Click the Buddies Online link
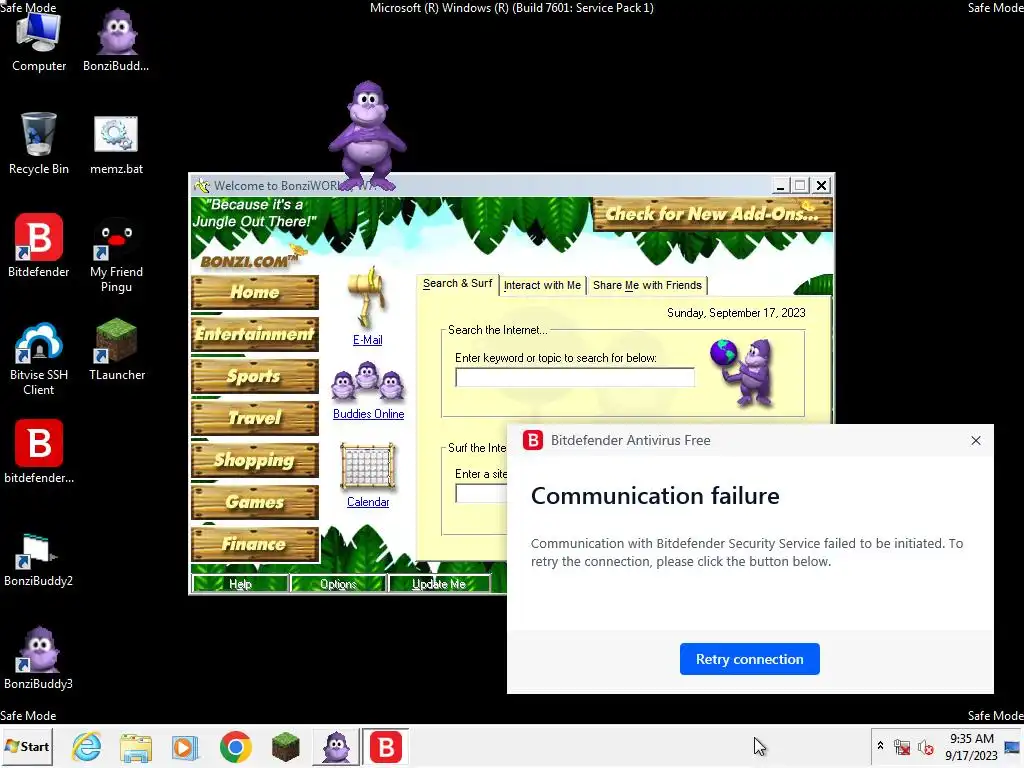 tap(368, 414)
